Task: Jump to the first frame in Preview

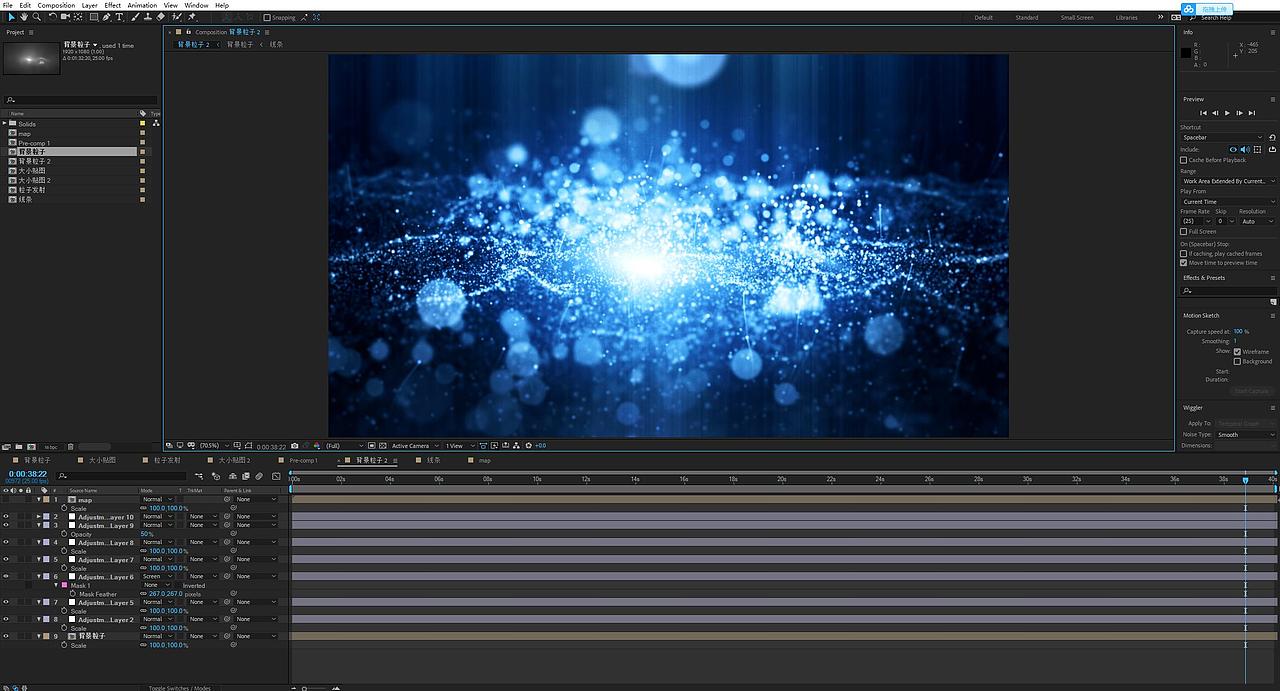Action: 1203,113
